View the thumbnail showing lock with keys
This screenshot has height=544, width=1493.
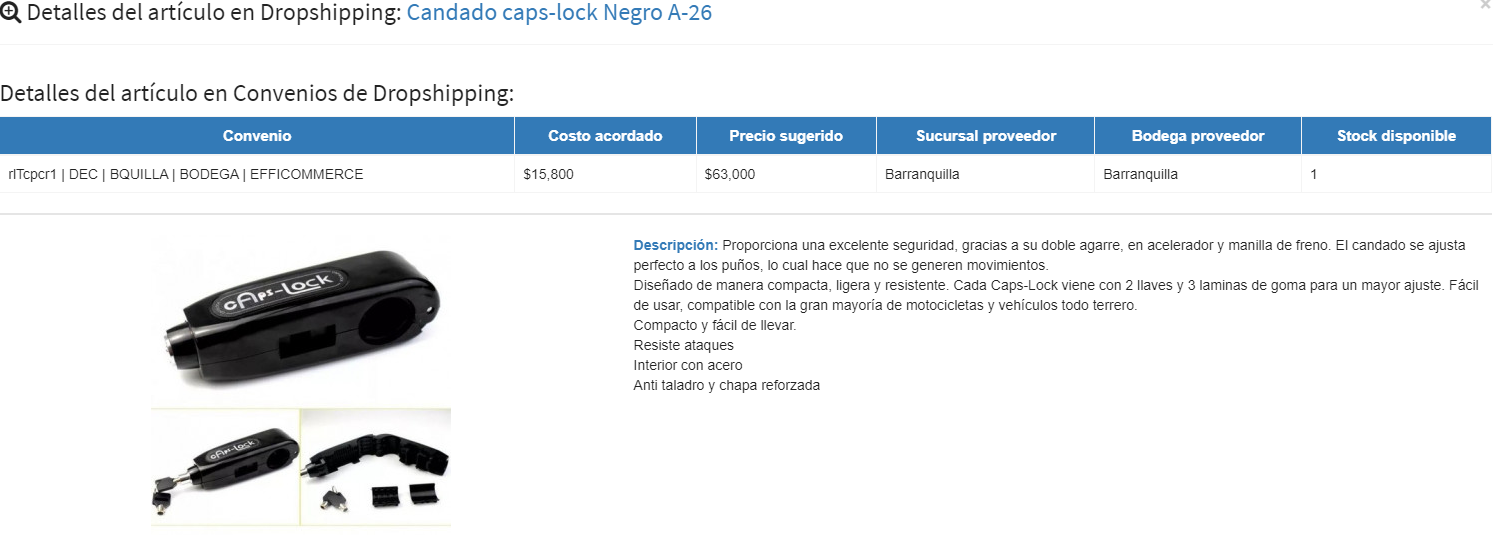point(225,466)
